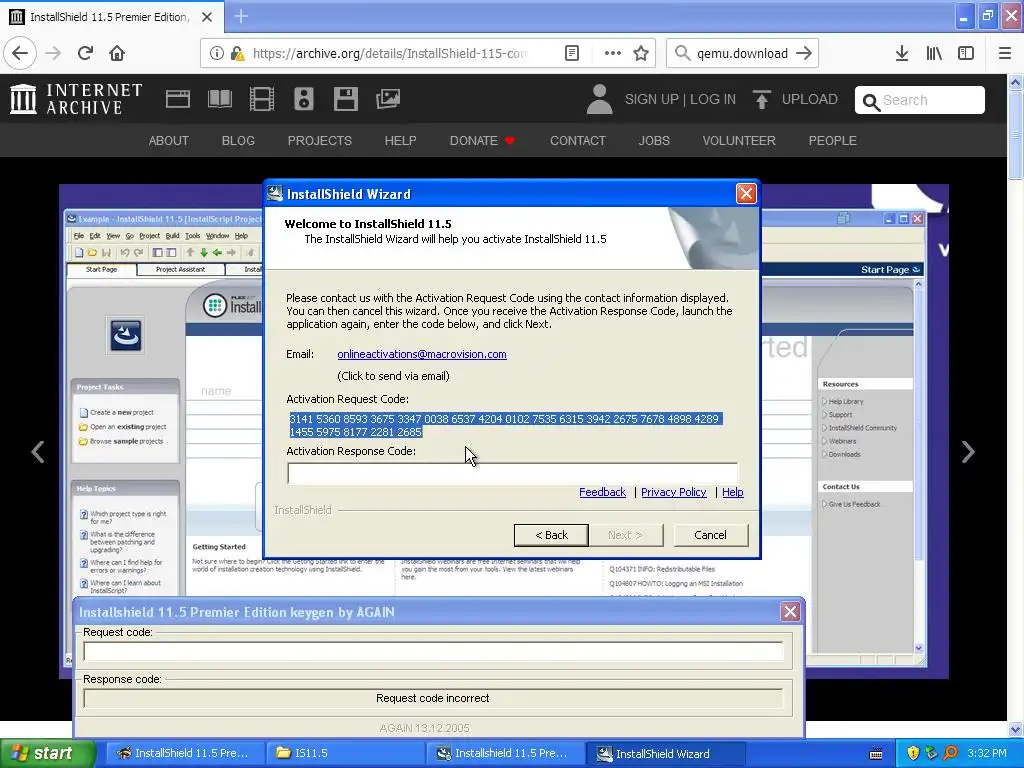The width and height of the screenshot is (1024, 768).
Task: Click the security shield tray icon
Action: tap(913, 754)
